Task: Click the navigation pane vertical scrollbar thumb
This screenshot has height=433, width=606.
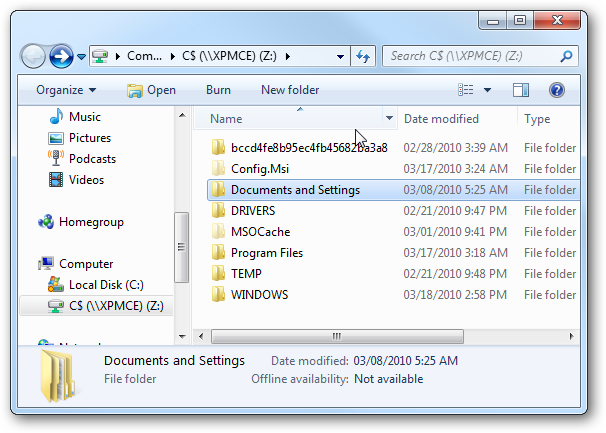Action: [181, 247]
